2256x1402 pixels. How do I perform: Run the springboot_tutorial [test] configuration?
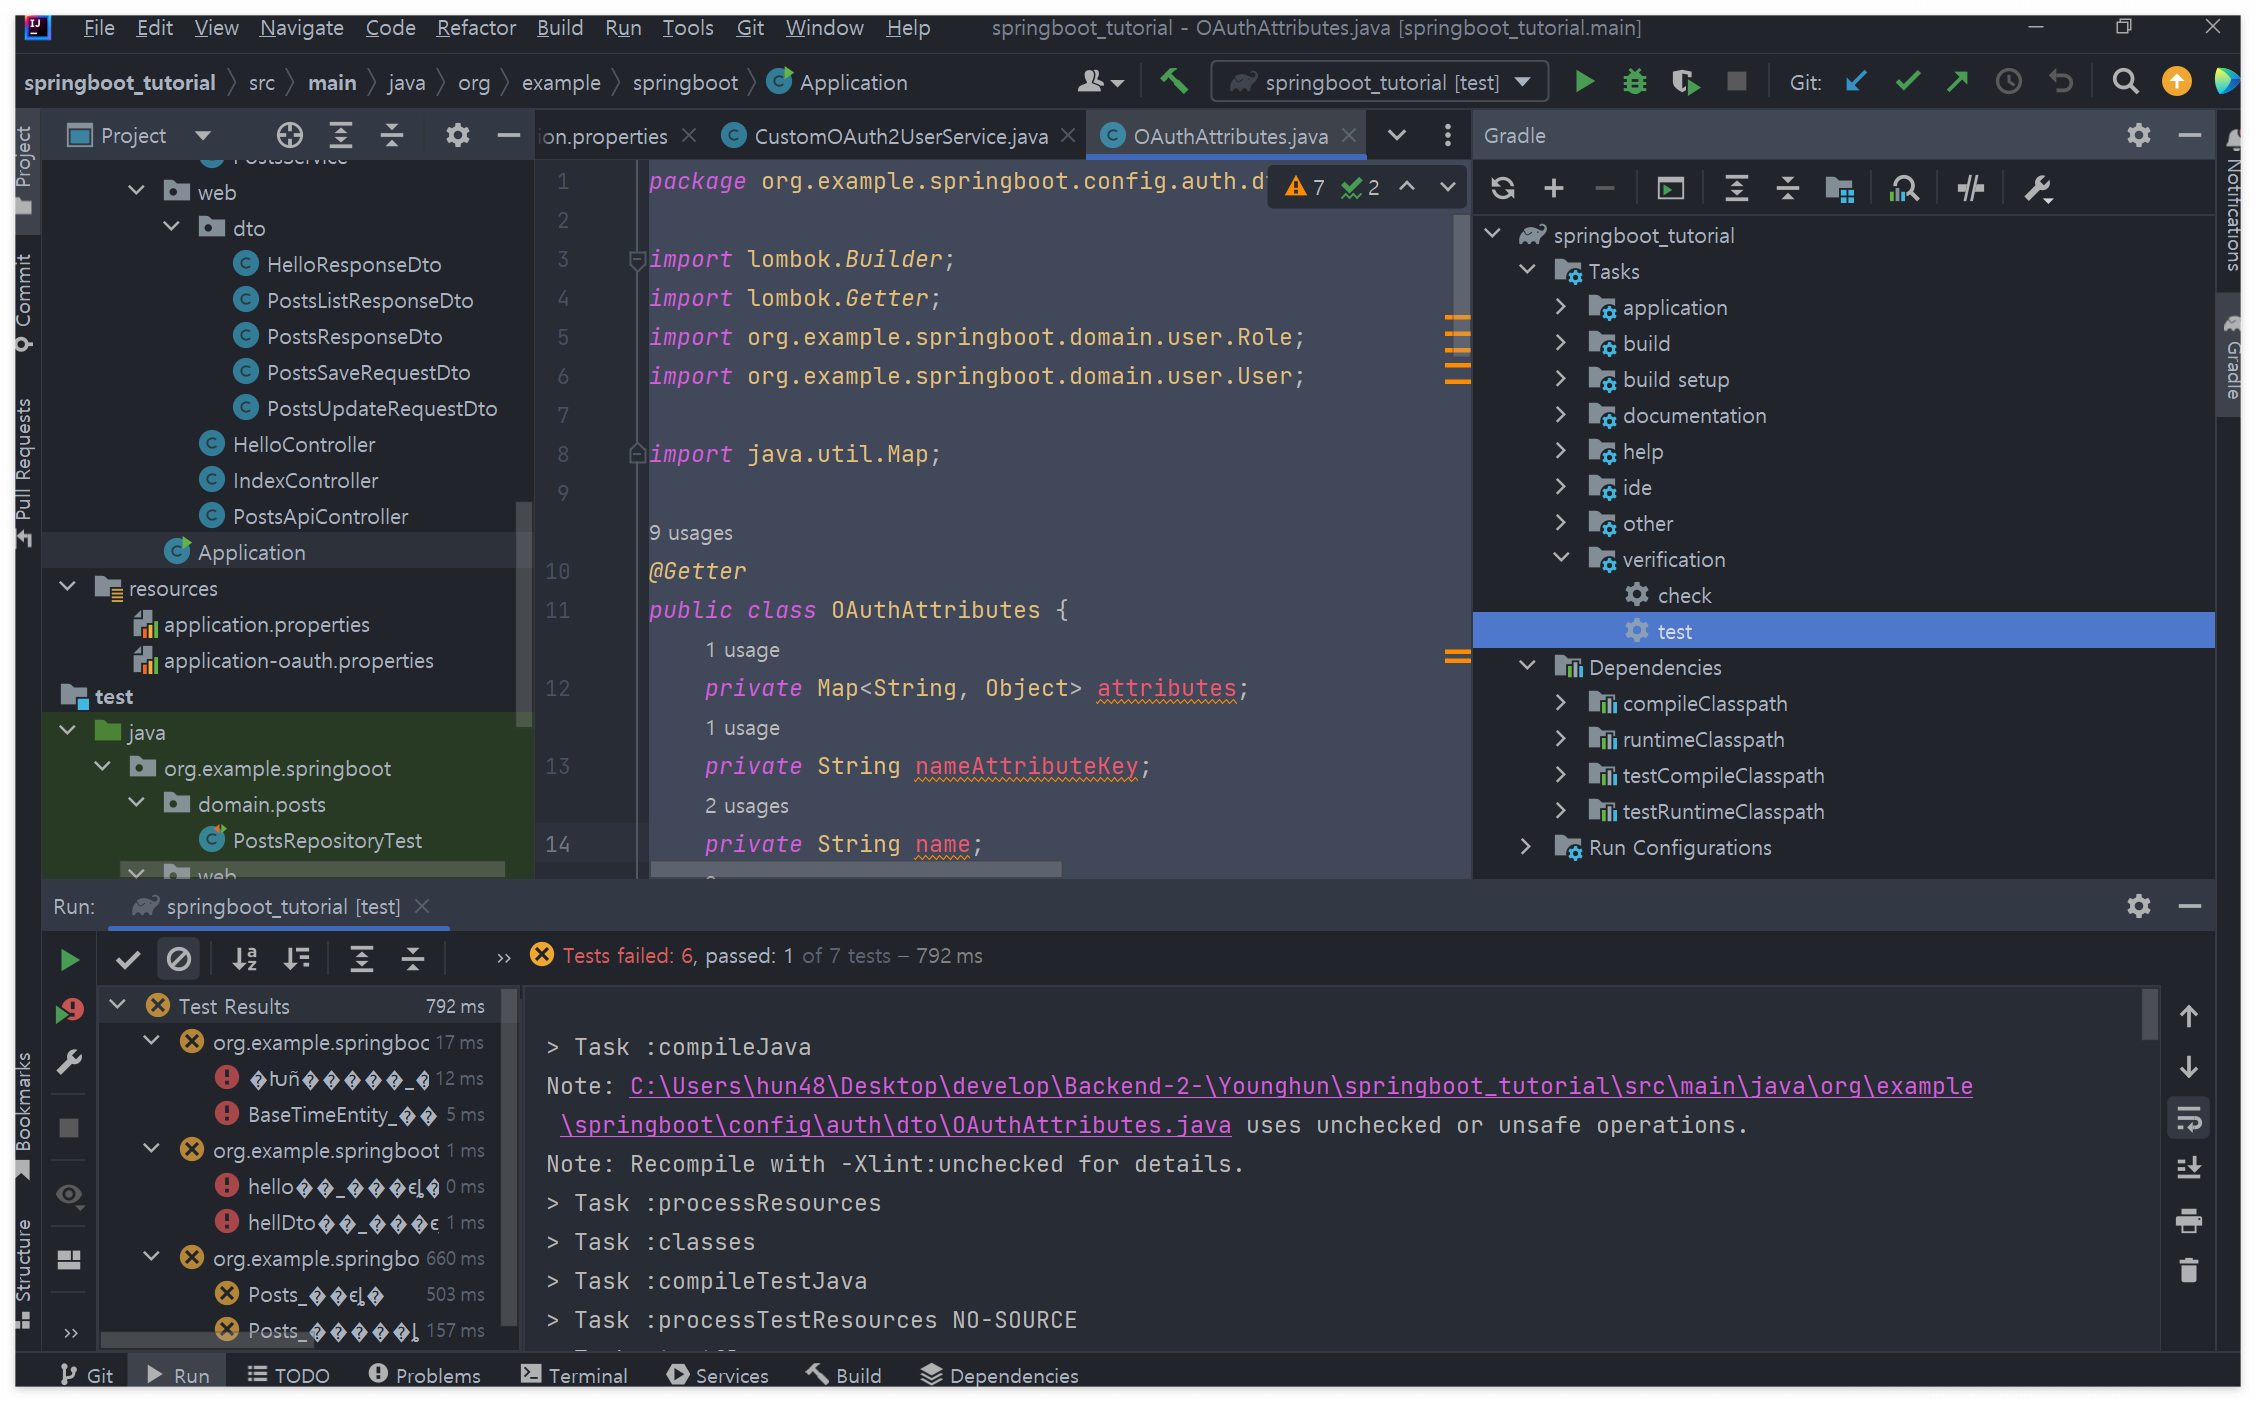[x=1583, y=81]
